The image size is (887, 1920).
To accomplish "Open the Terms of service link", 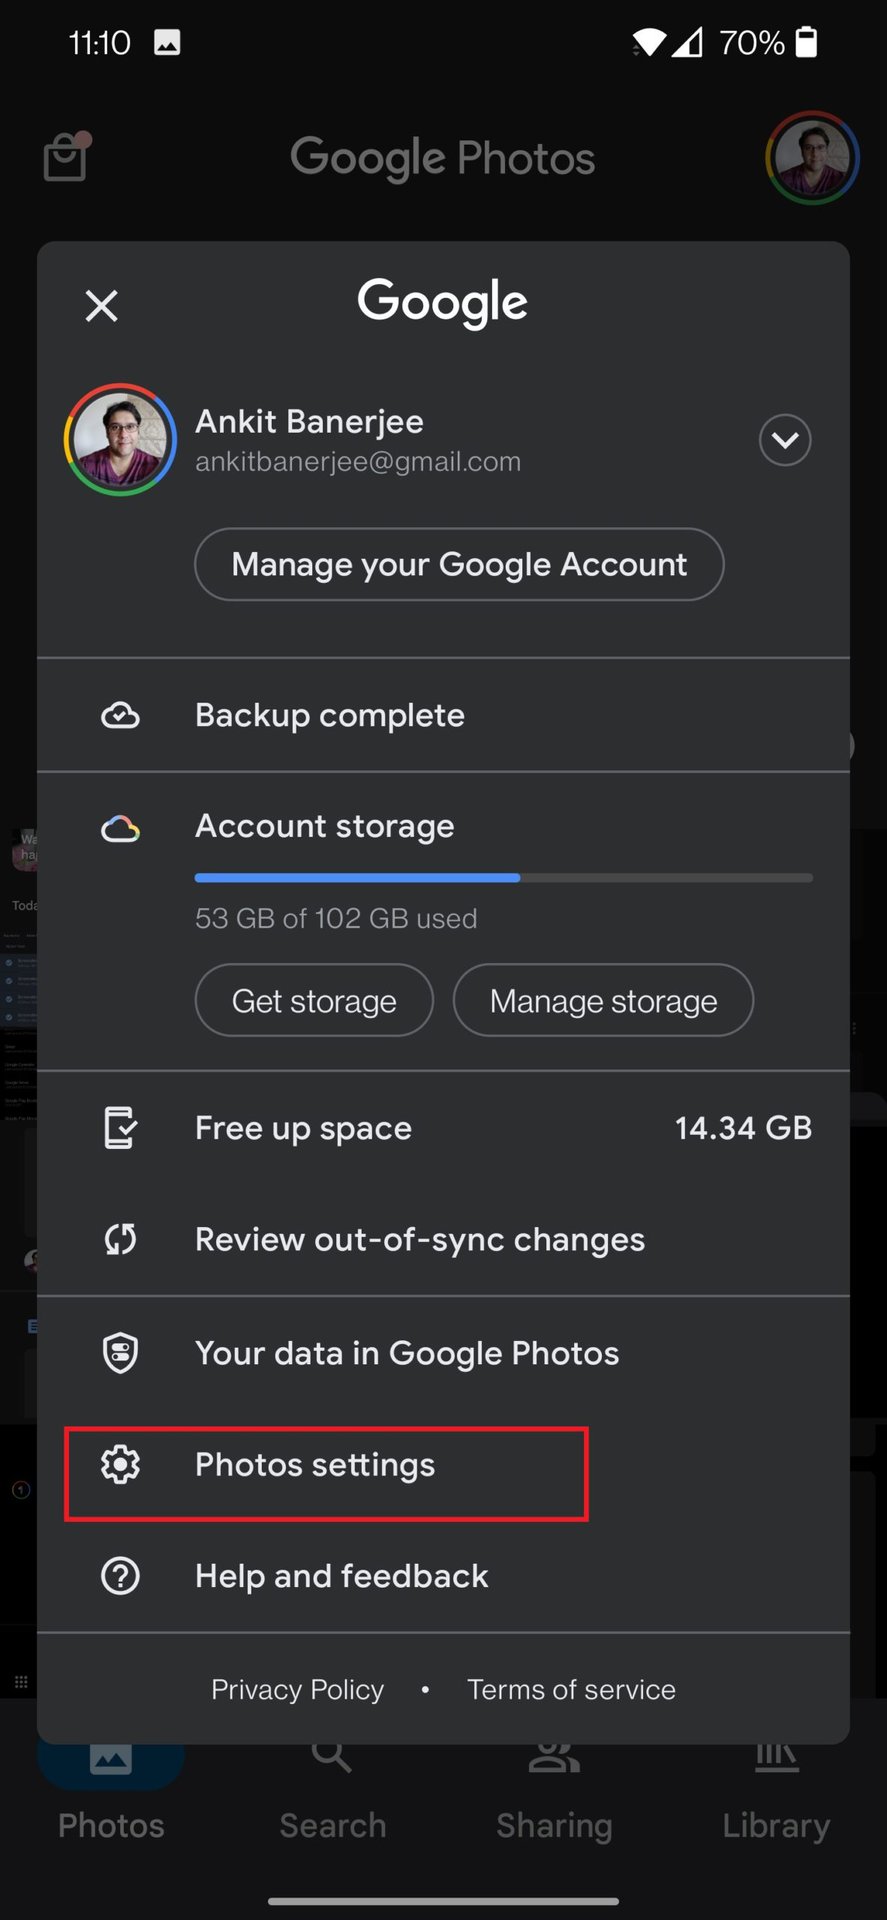I will point(571,1689).
